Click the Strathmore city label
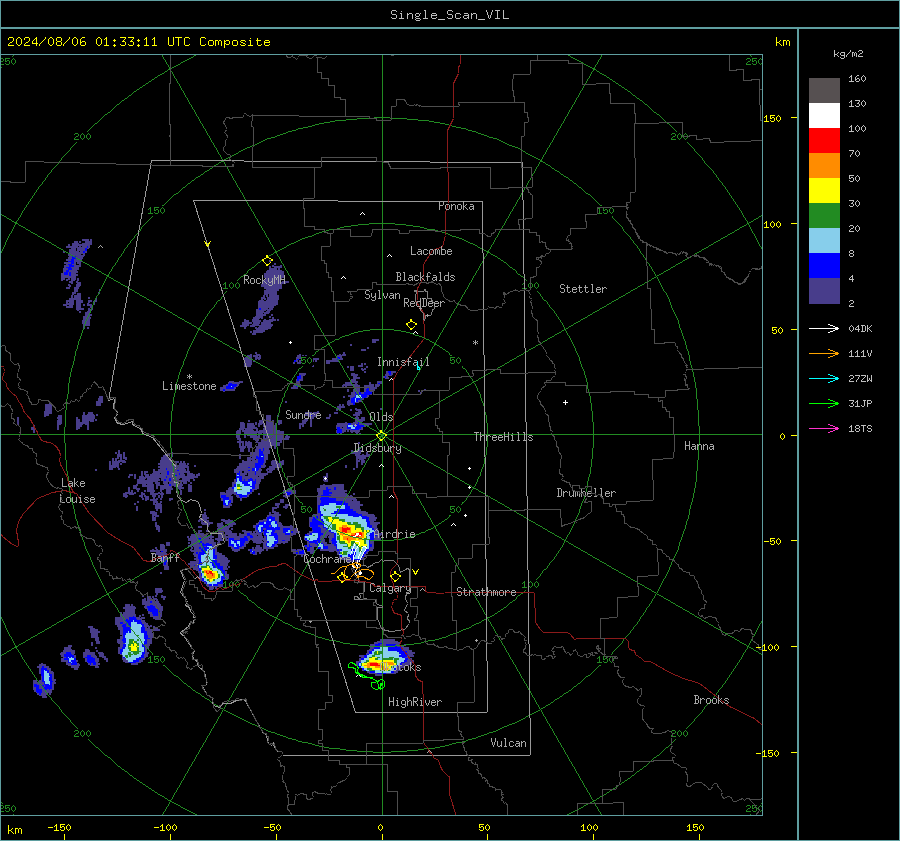900x841 pixels. (486, 592)
